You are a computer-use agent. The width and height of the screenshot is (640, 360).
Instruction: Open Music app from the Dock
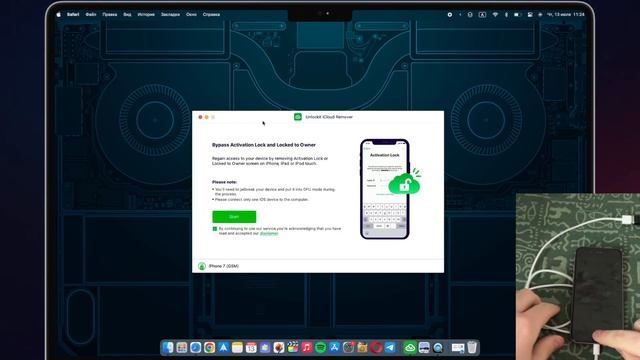307,348
